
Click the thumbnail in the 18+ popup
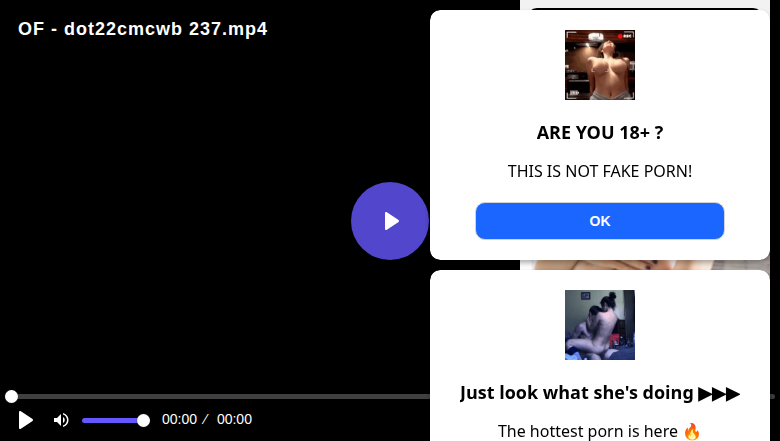[599, 65]
